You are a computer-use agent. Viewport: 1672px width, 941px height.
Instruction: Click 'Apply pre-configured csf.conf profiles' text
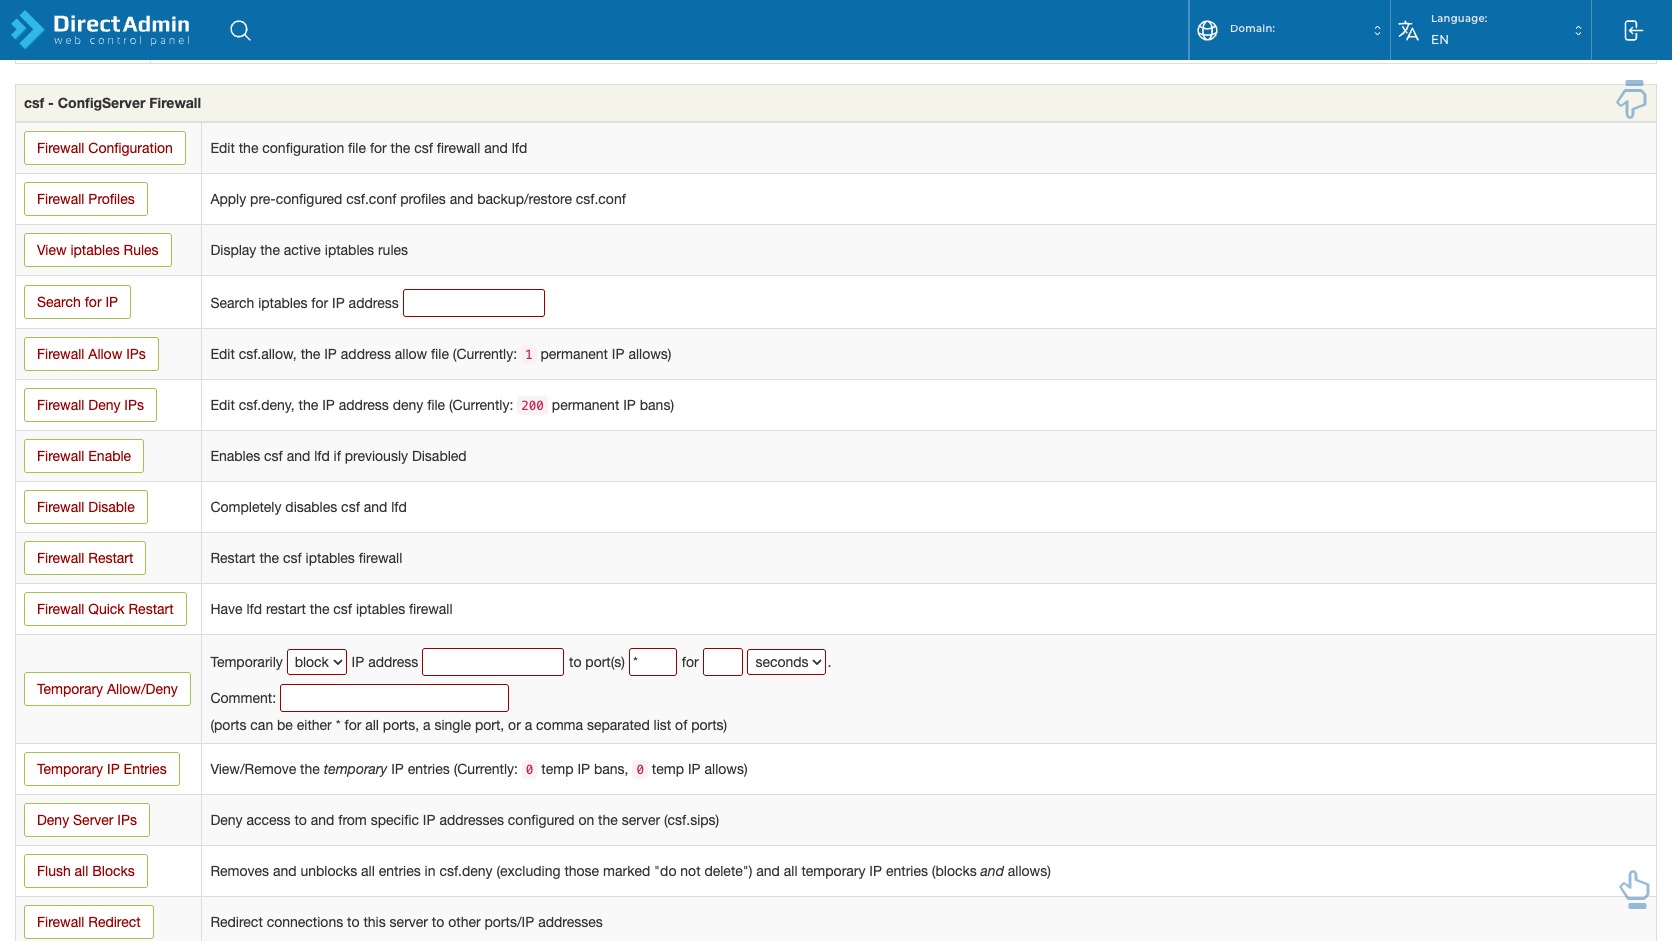[x=418, y=199]
